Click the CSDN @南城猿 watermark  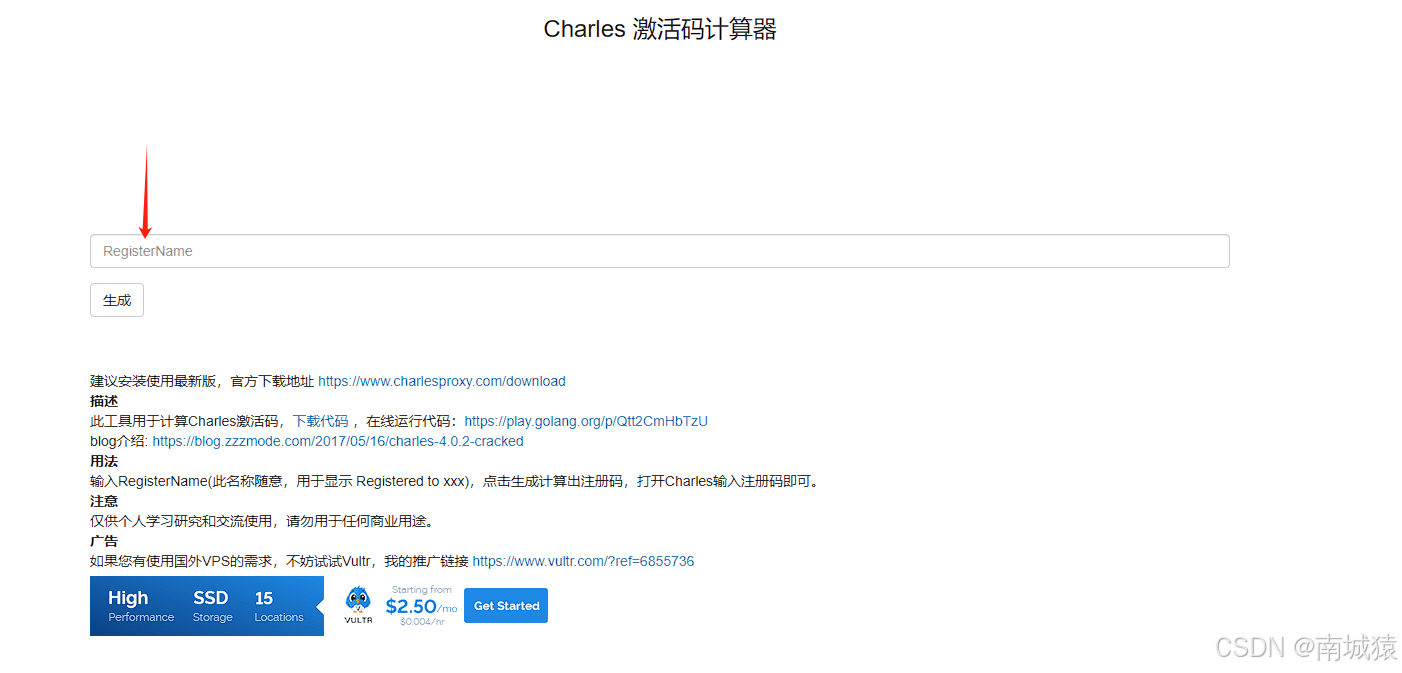pyautogui.click(x=1306, y=647)
